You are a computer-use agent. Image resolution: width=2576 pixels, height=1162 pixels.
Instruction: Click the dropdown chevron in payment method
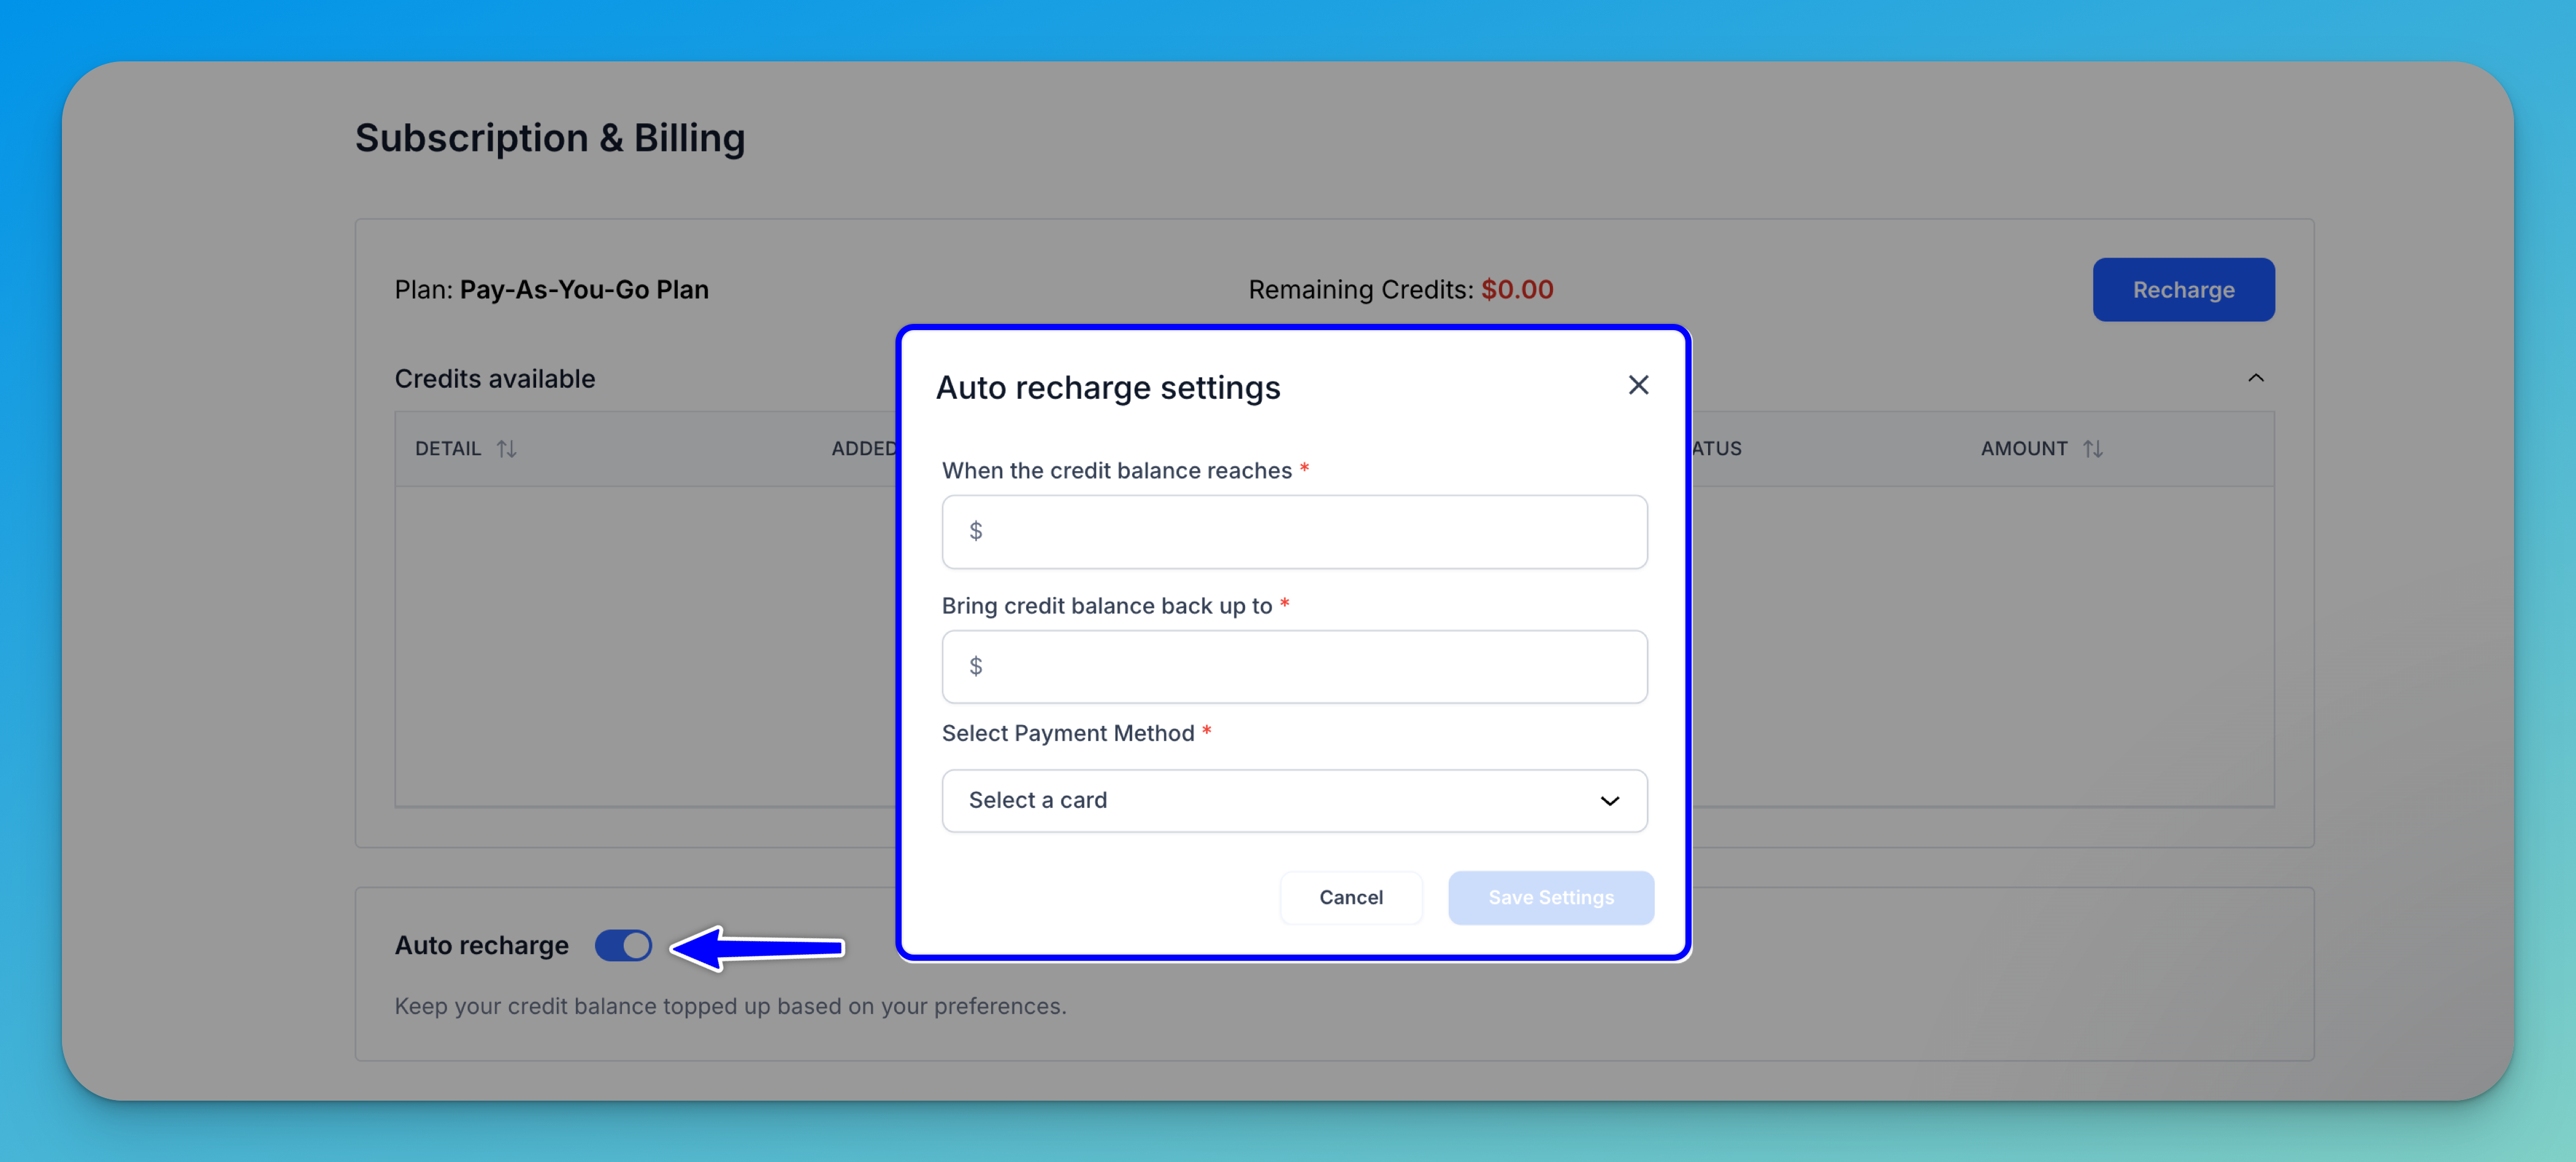[x=1609, y=801]
